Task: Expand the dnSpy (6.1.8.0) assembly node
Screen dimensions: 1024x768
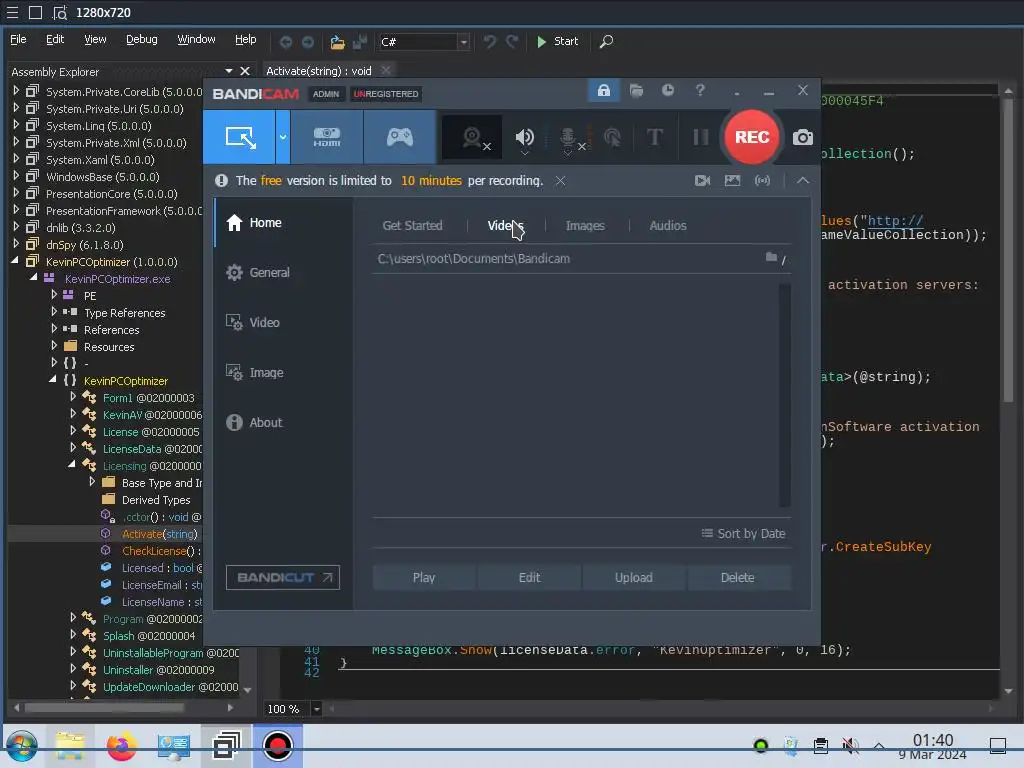Action: 16,244
